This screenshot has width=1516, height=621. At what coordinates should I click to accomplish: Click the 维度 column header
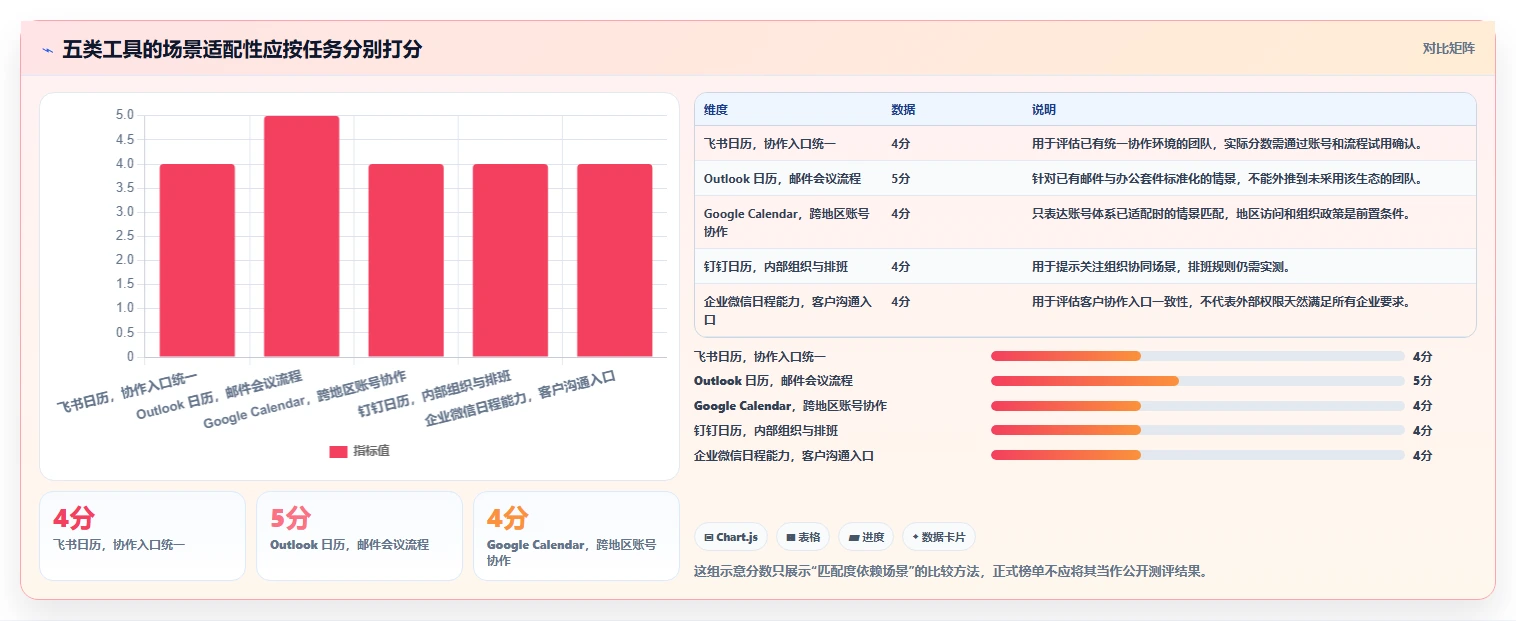(x=716, y=109)
